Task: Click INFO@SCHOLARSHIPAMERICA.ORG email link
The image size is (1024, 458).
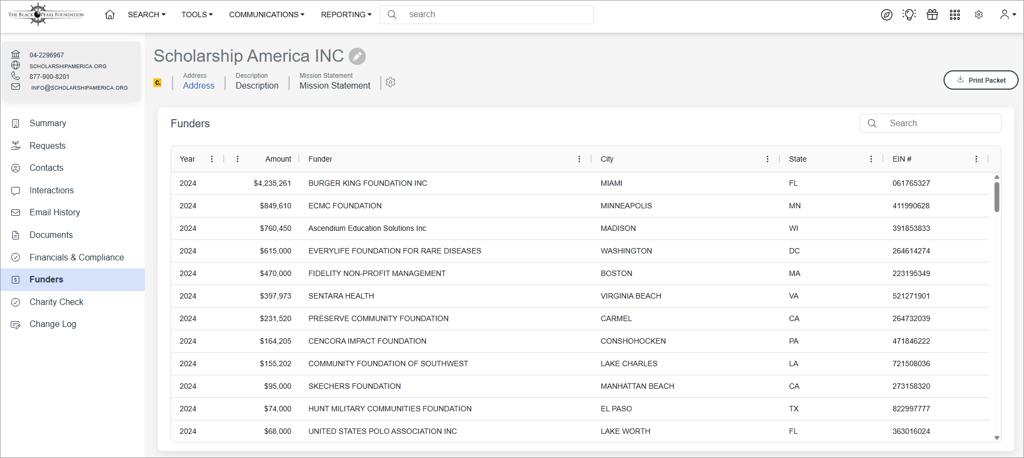Action: (x=79, y=88)
